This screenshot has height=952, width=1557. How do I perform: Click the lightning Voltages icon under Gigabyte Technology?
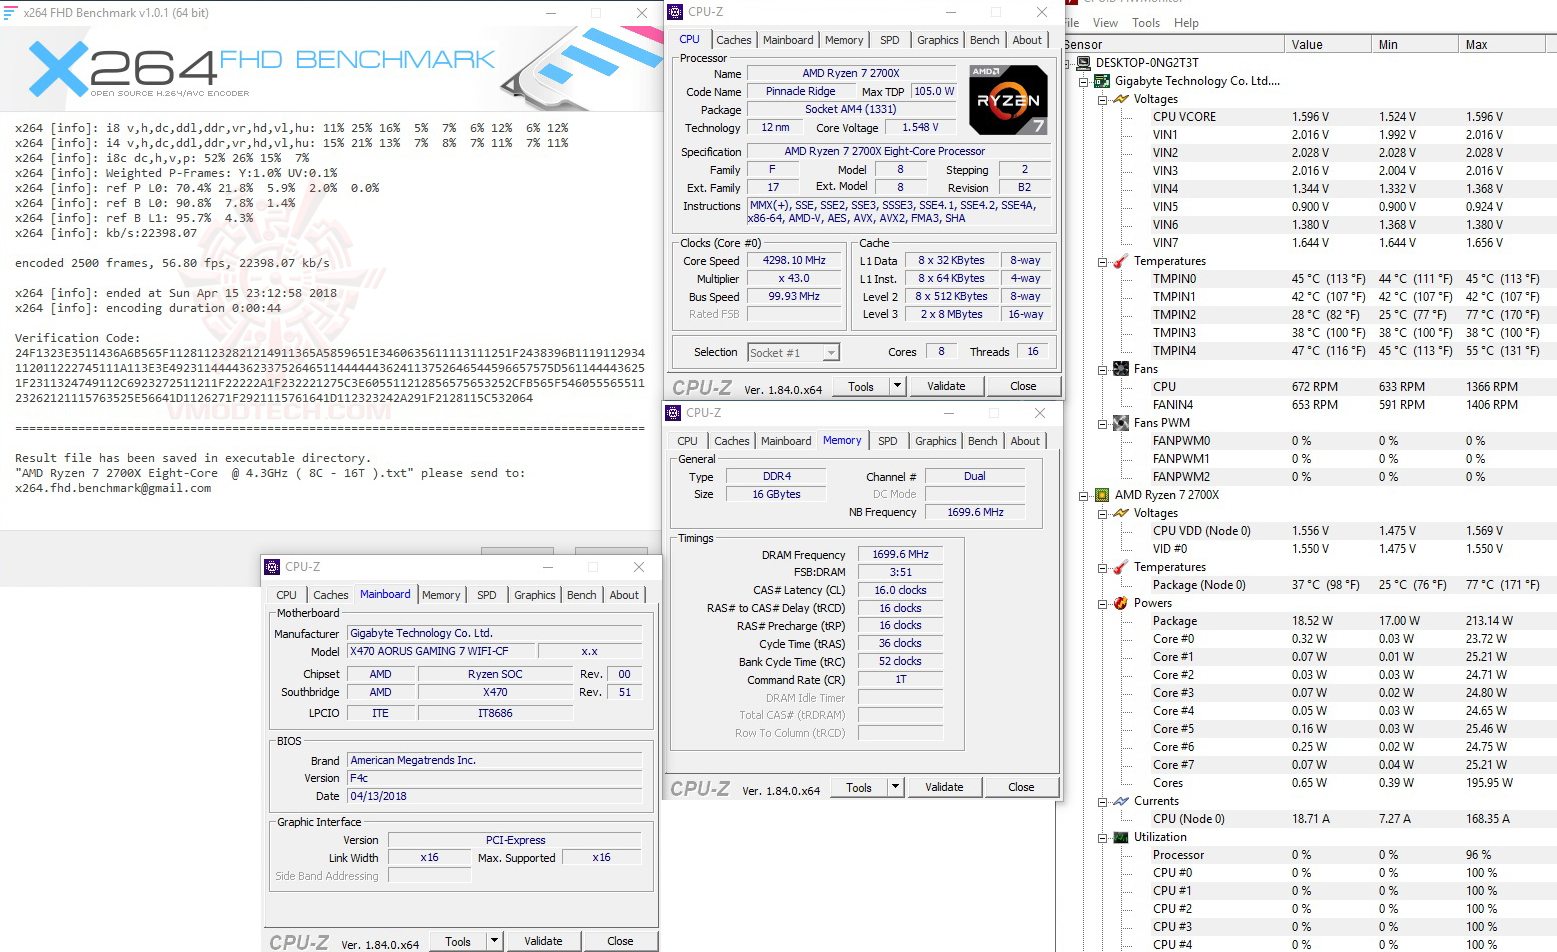(1121, 99)
